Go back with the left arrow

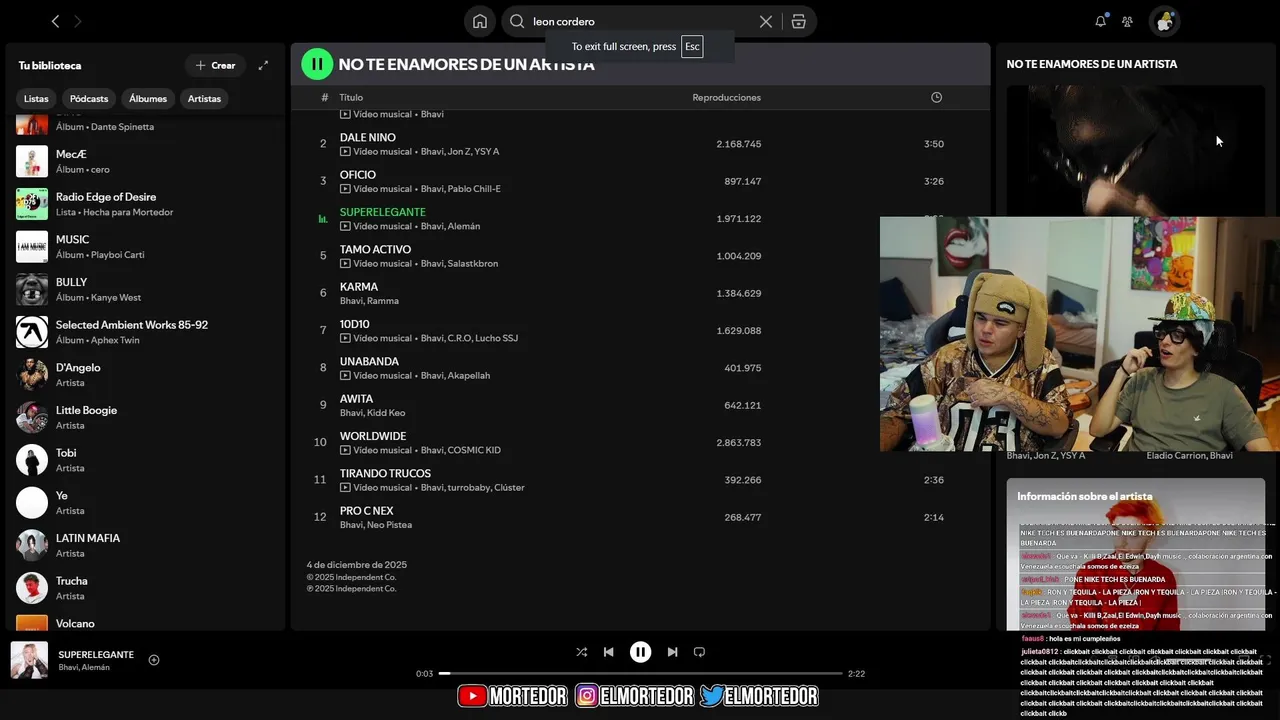[x=55, y=21]
